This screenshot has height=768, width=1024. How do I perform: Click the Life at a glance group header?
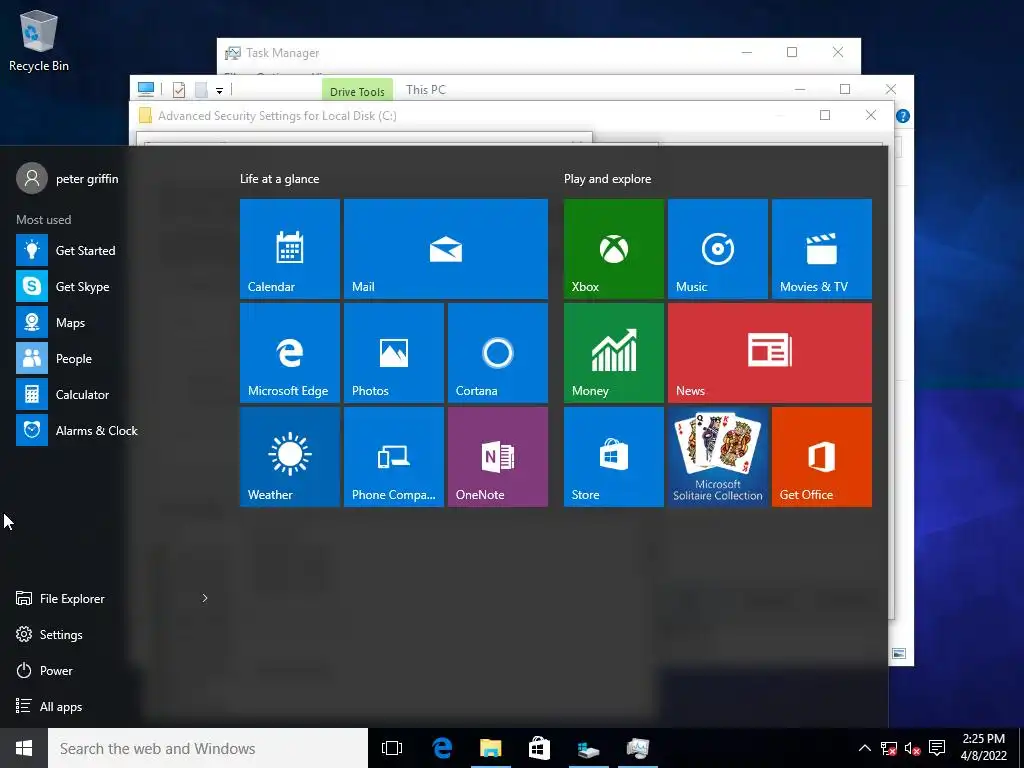pos(280,178)
